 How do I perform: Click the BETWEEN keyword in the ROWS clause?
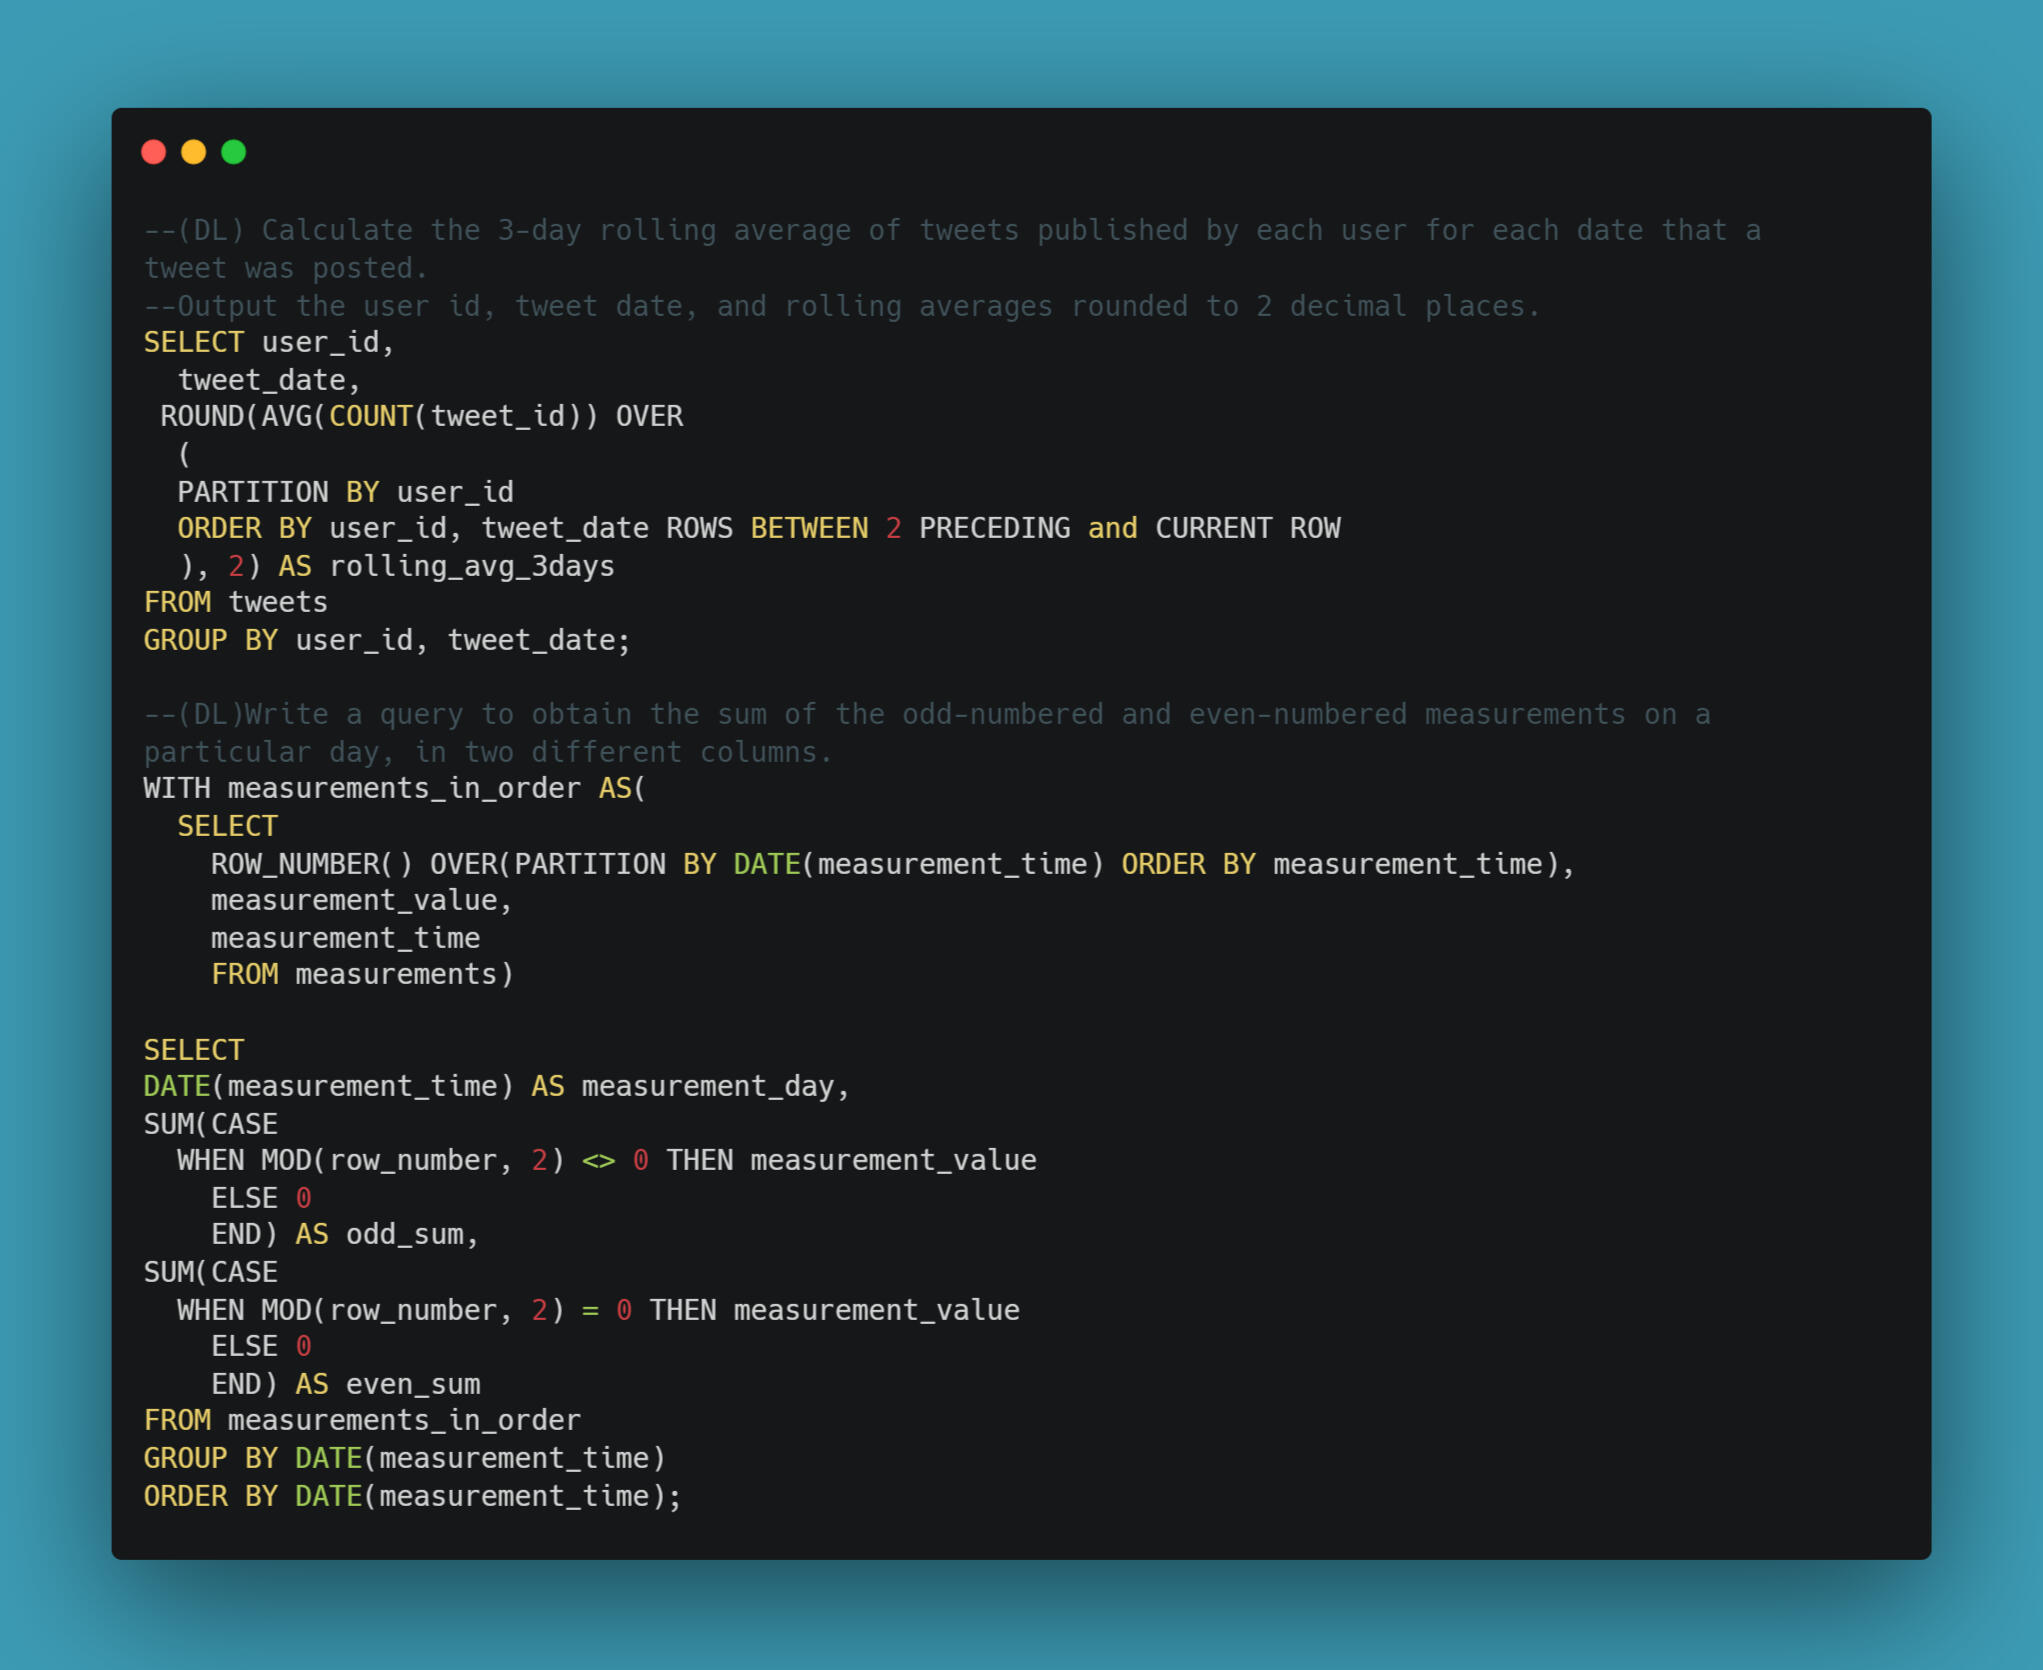point(809,528)
